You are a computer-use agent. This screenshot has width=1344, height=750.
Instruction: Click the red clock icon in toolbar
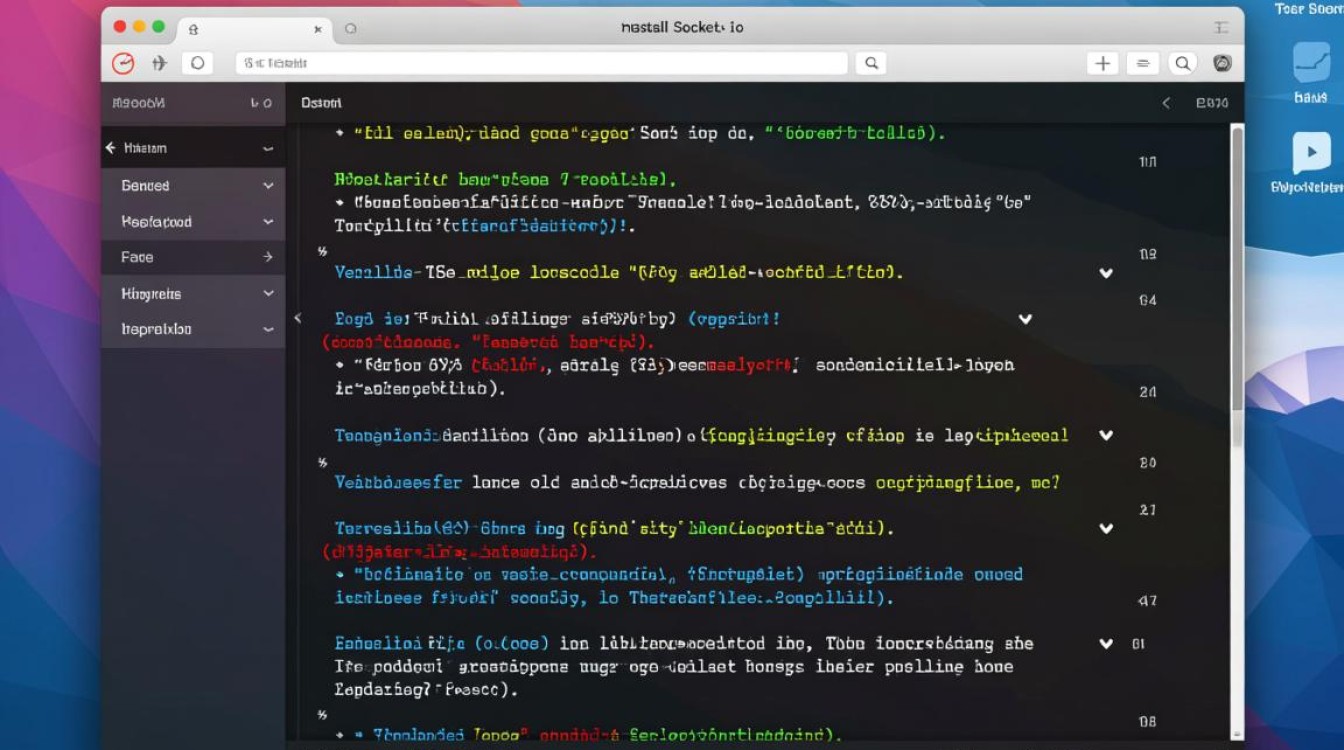tap(123, 63)
